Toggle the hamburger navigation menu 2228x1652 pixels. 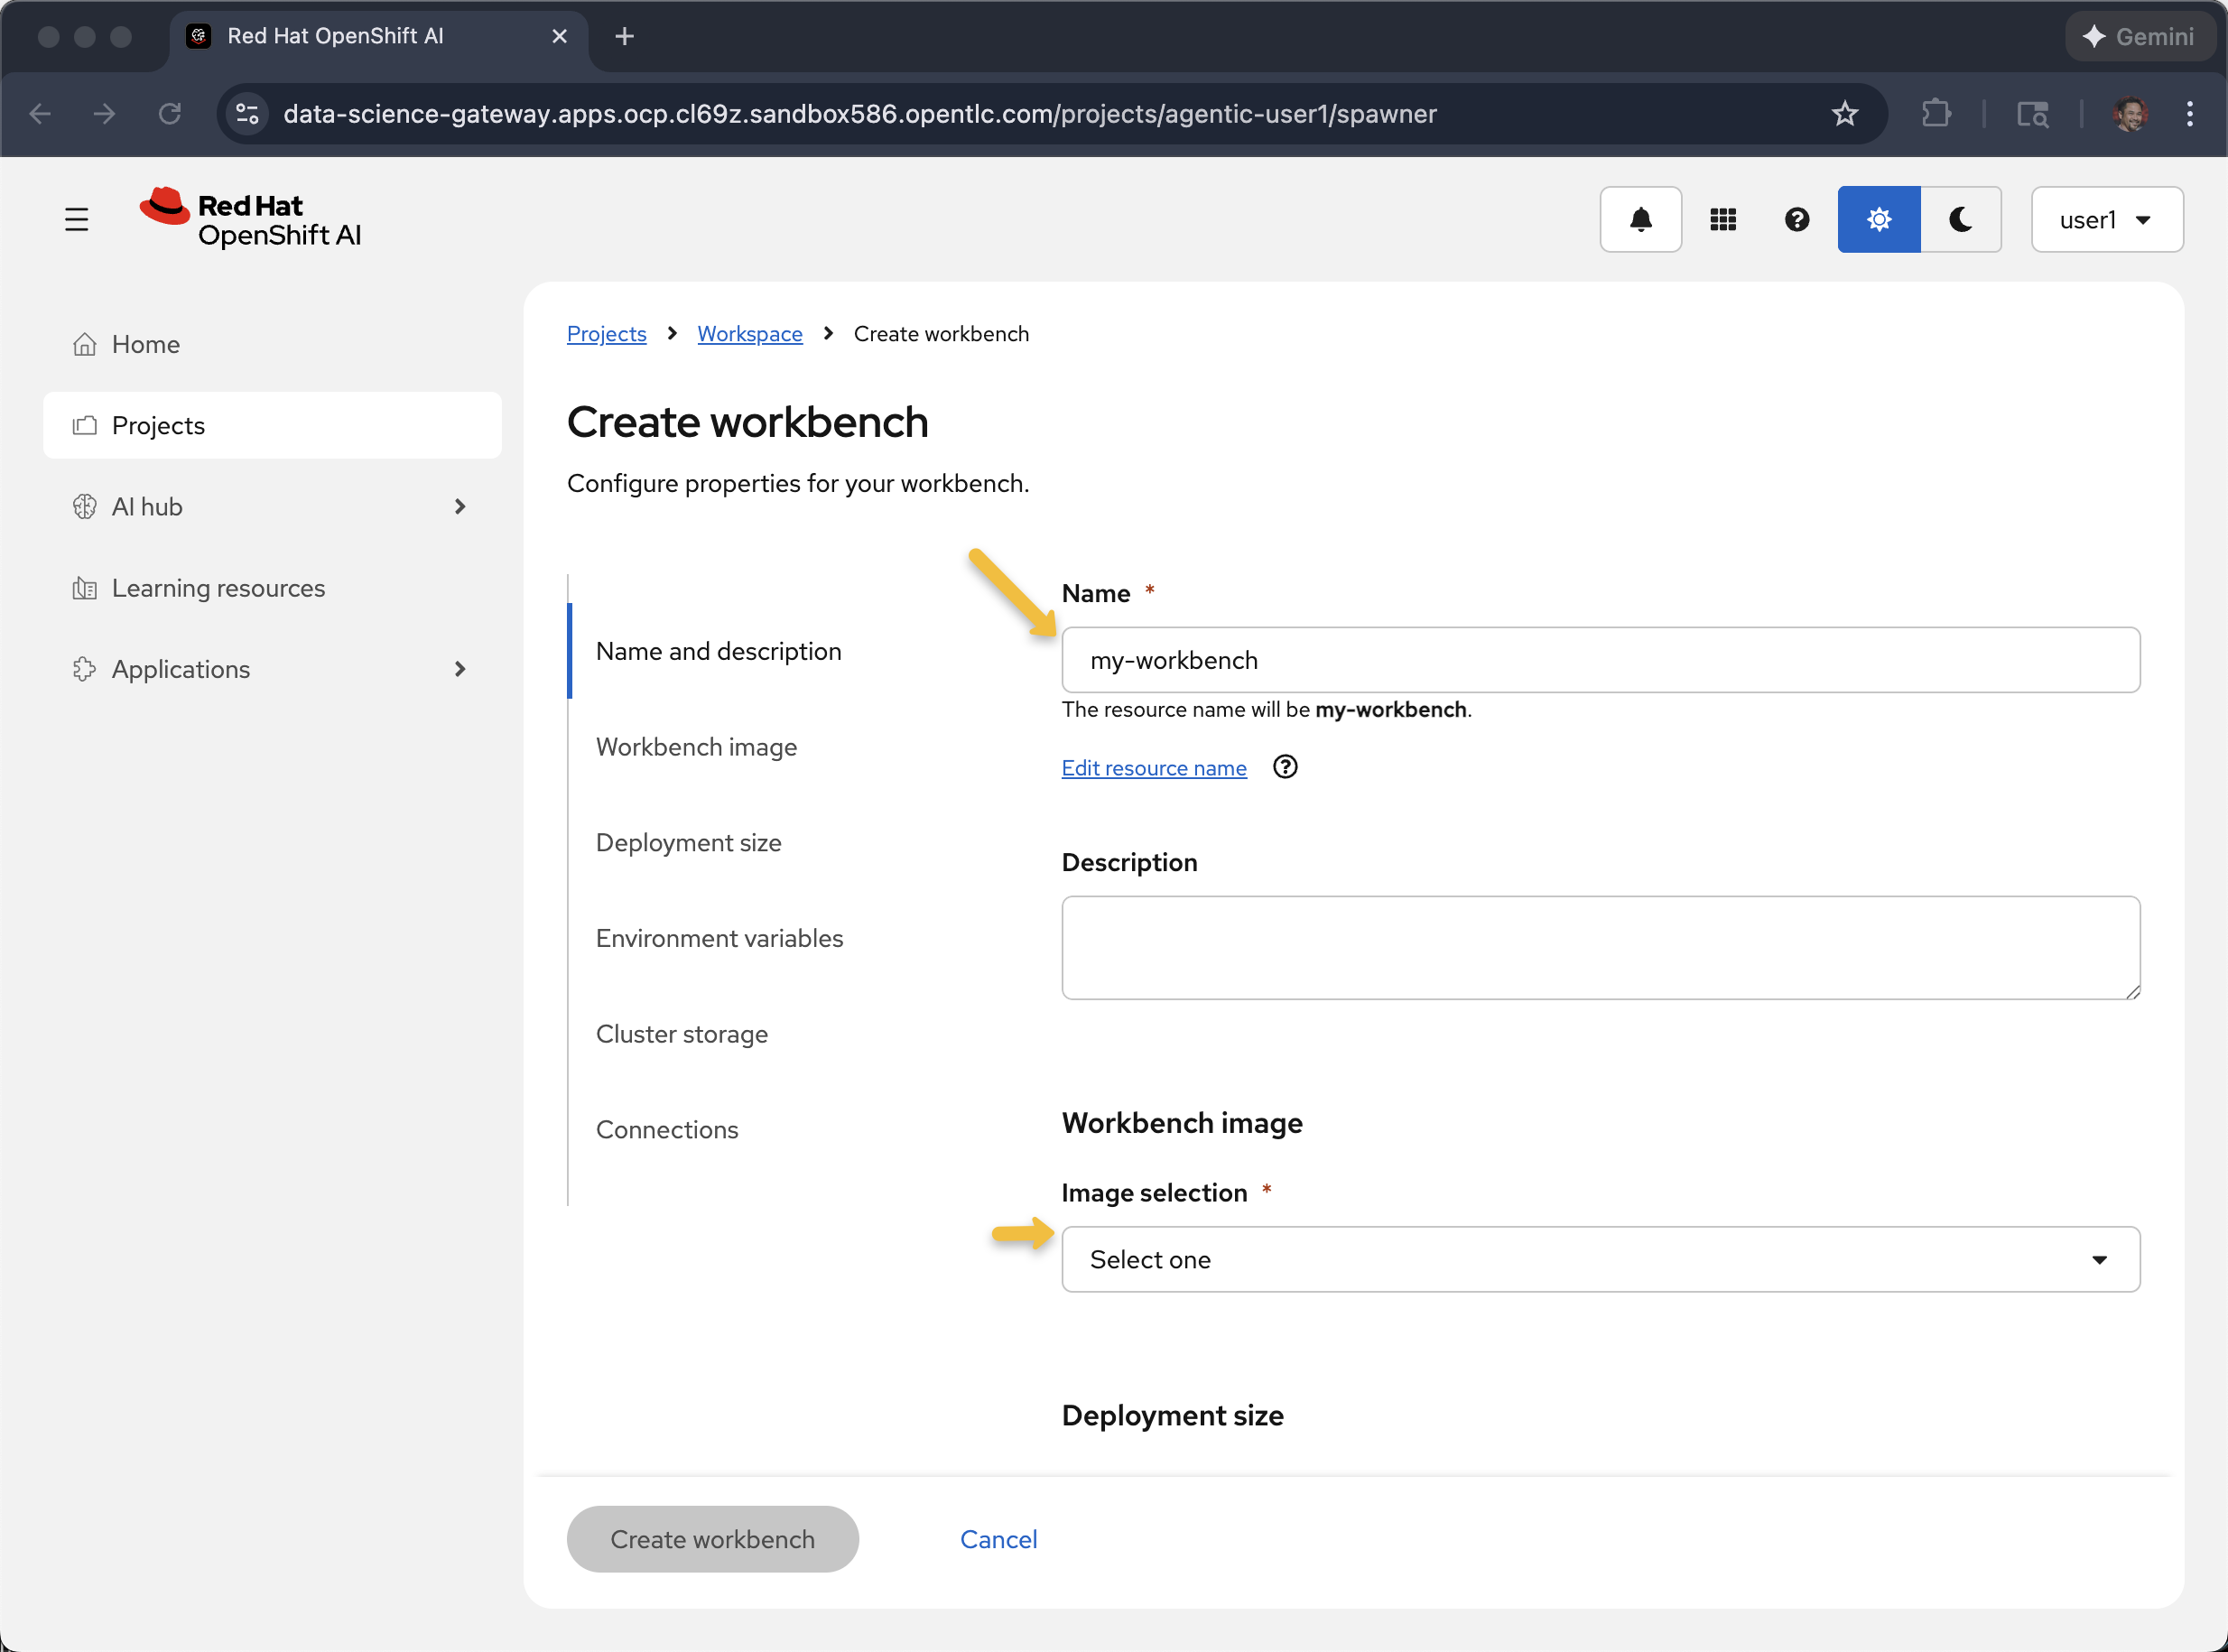pyautogui.click(x=76, y=219)
